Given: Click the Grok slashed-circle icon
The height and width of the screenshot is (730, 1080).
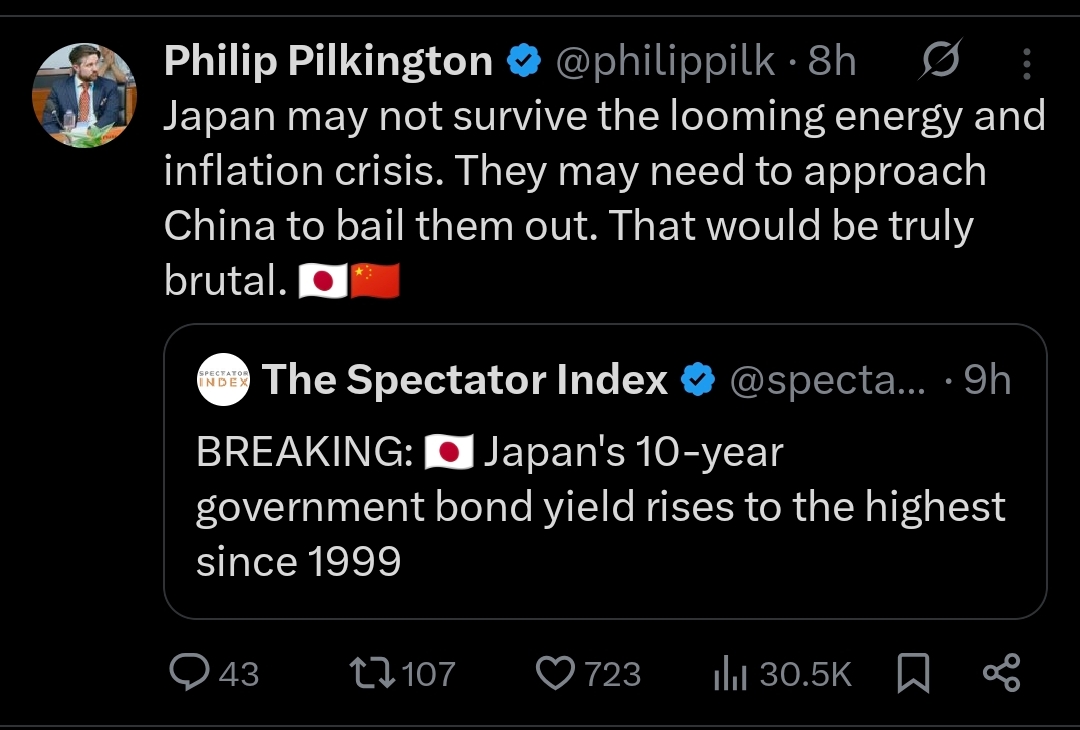Looking at the screenshot, I should 941,62.
